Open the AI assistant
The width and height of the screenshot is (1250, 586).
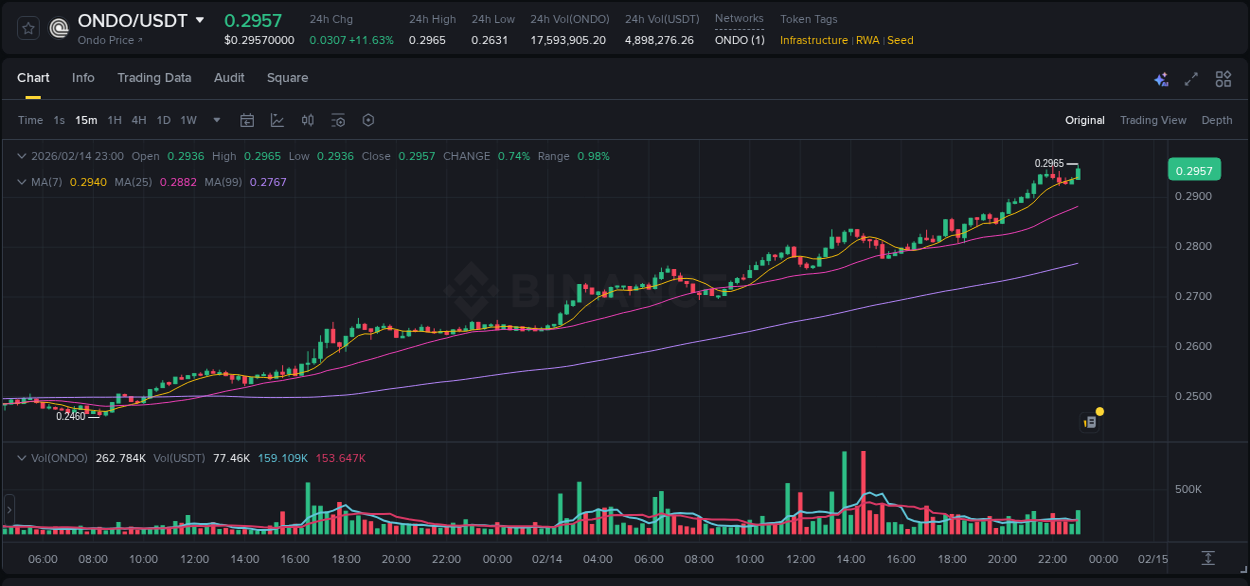click(1160, 78)
